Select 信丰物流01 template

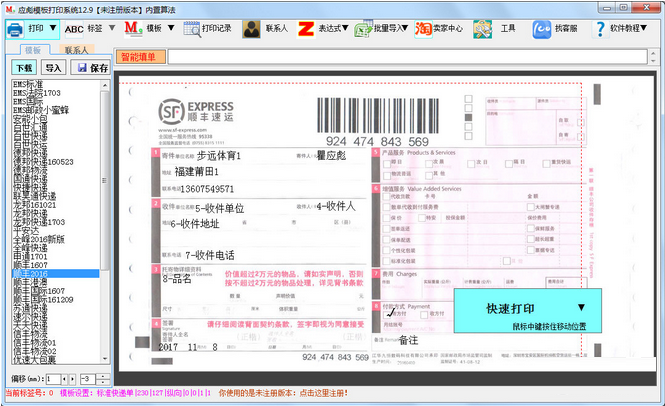[34, 343]
